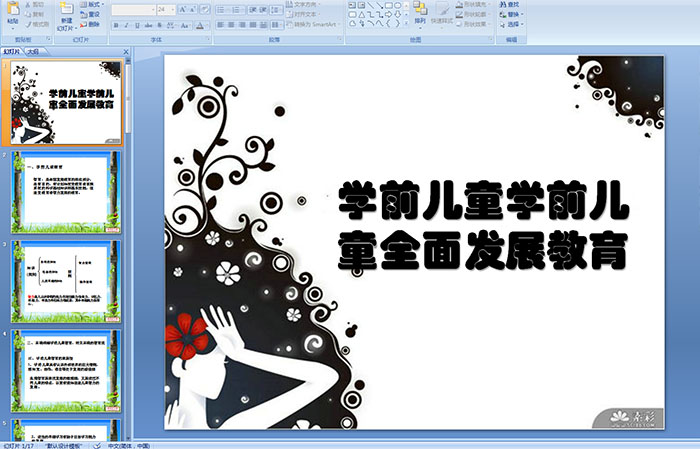Viewport: 700px width, 449px height.
Task: Close the slide thumbnail pane
Action: pos(126,52)
